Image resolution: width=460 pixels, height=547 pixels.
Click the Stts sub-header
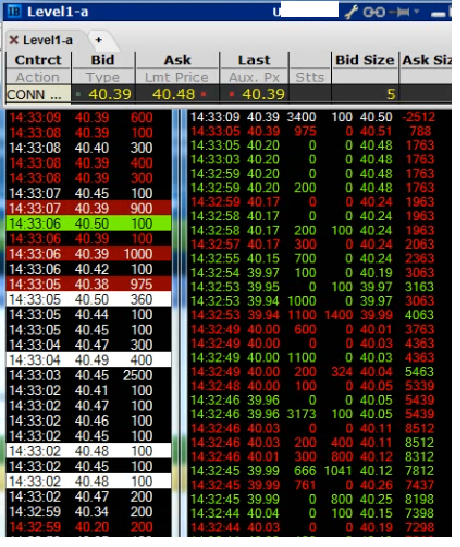(310, 77)
